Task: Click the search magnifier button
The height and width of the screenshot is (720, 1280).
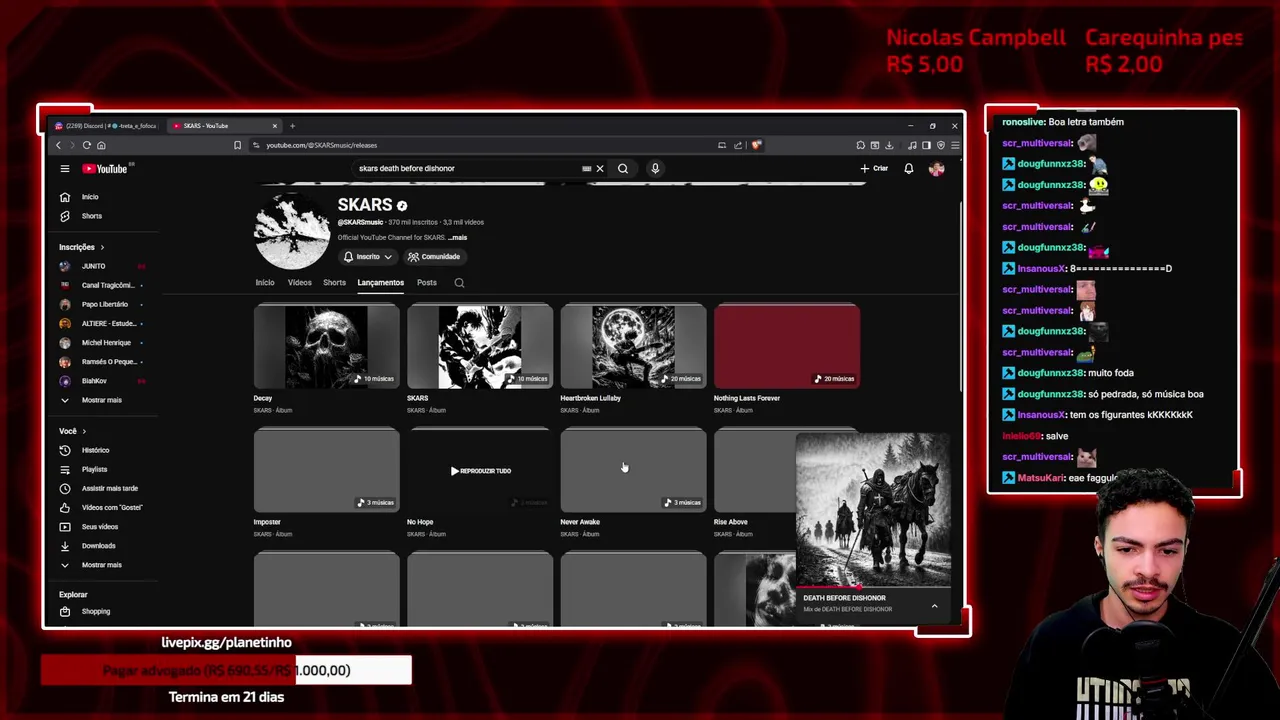Action: click(x=623, y=169)
